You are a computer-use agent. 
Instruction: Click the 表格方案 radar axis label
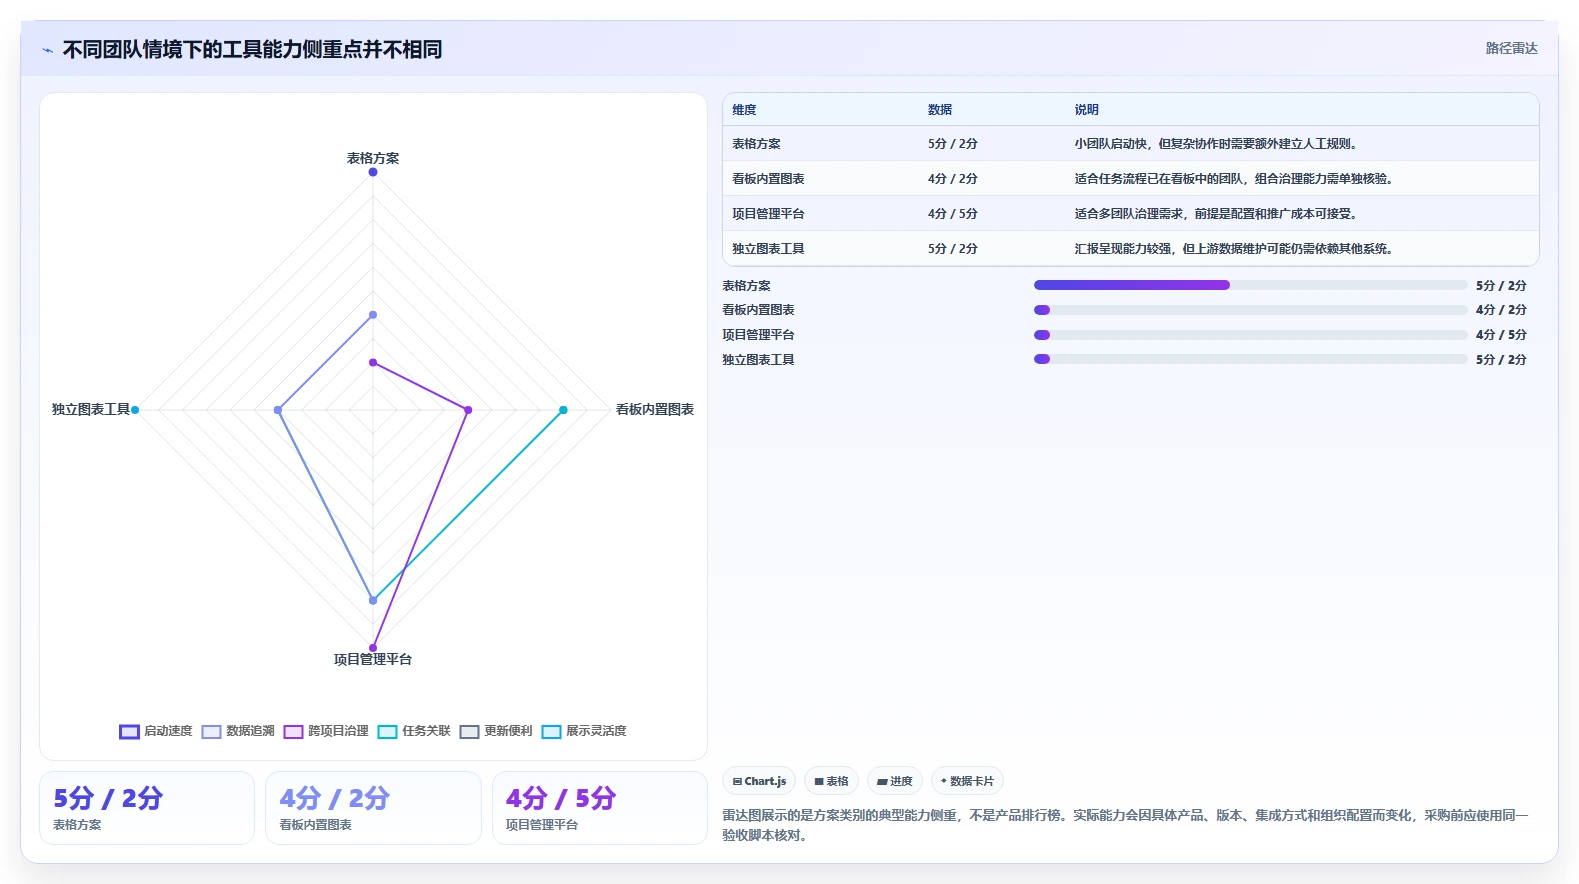(373, 158)
